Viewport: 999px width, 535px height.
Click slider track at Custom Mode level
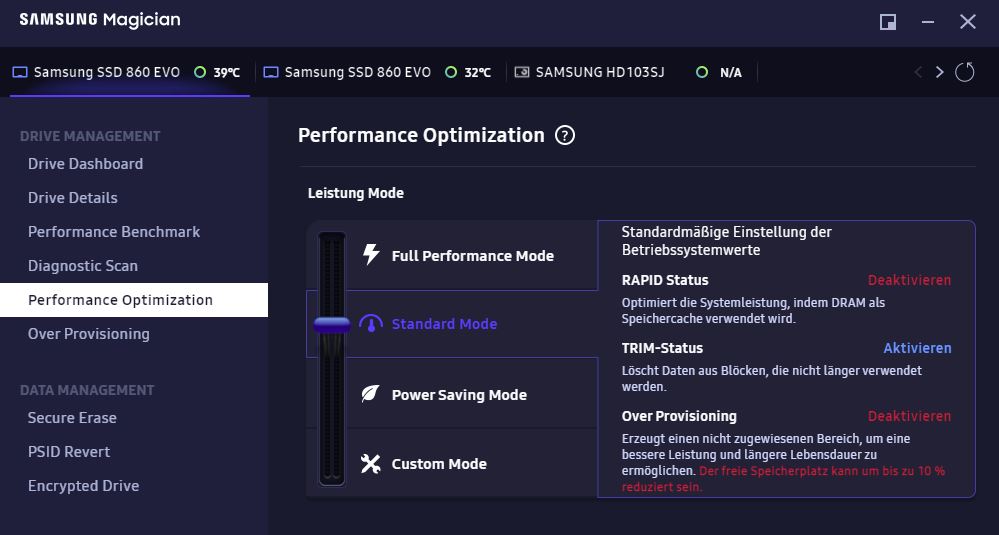[x=332, y=464]
